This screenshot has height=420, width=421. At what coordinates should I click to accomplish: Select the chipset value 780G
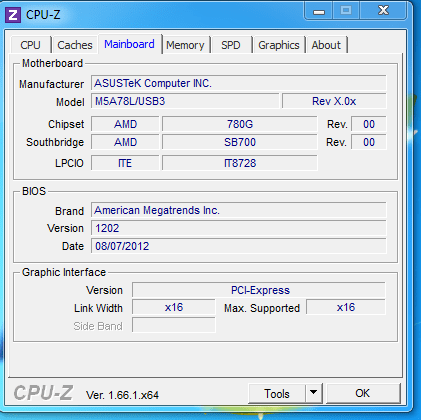coord(240,124)
